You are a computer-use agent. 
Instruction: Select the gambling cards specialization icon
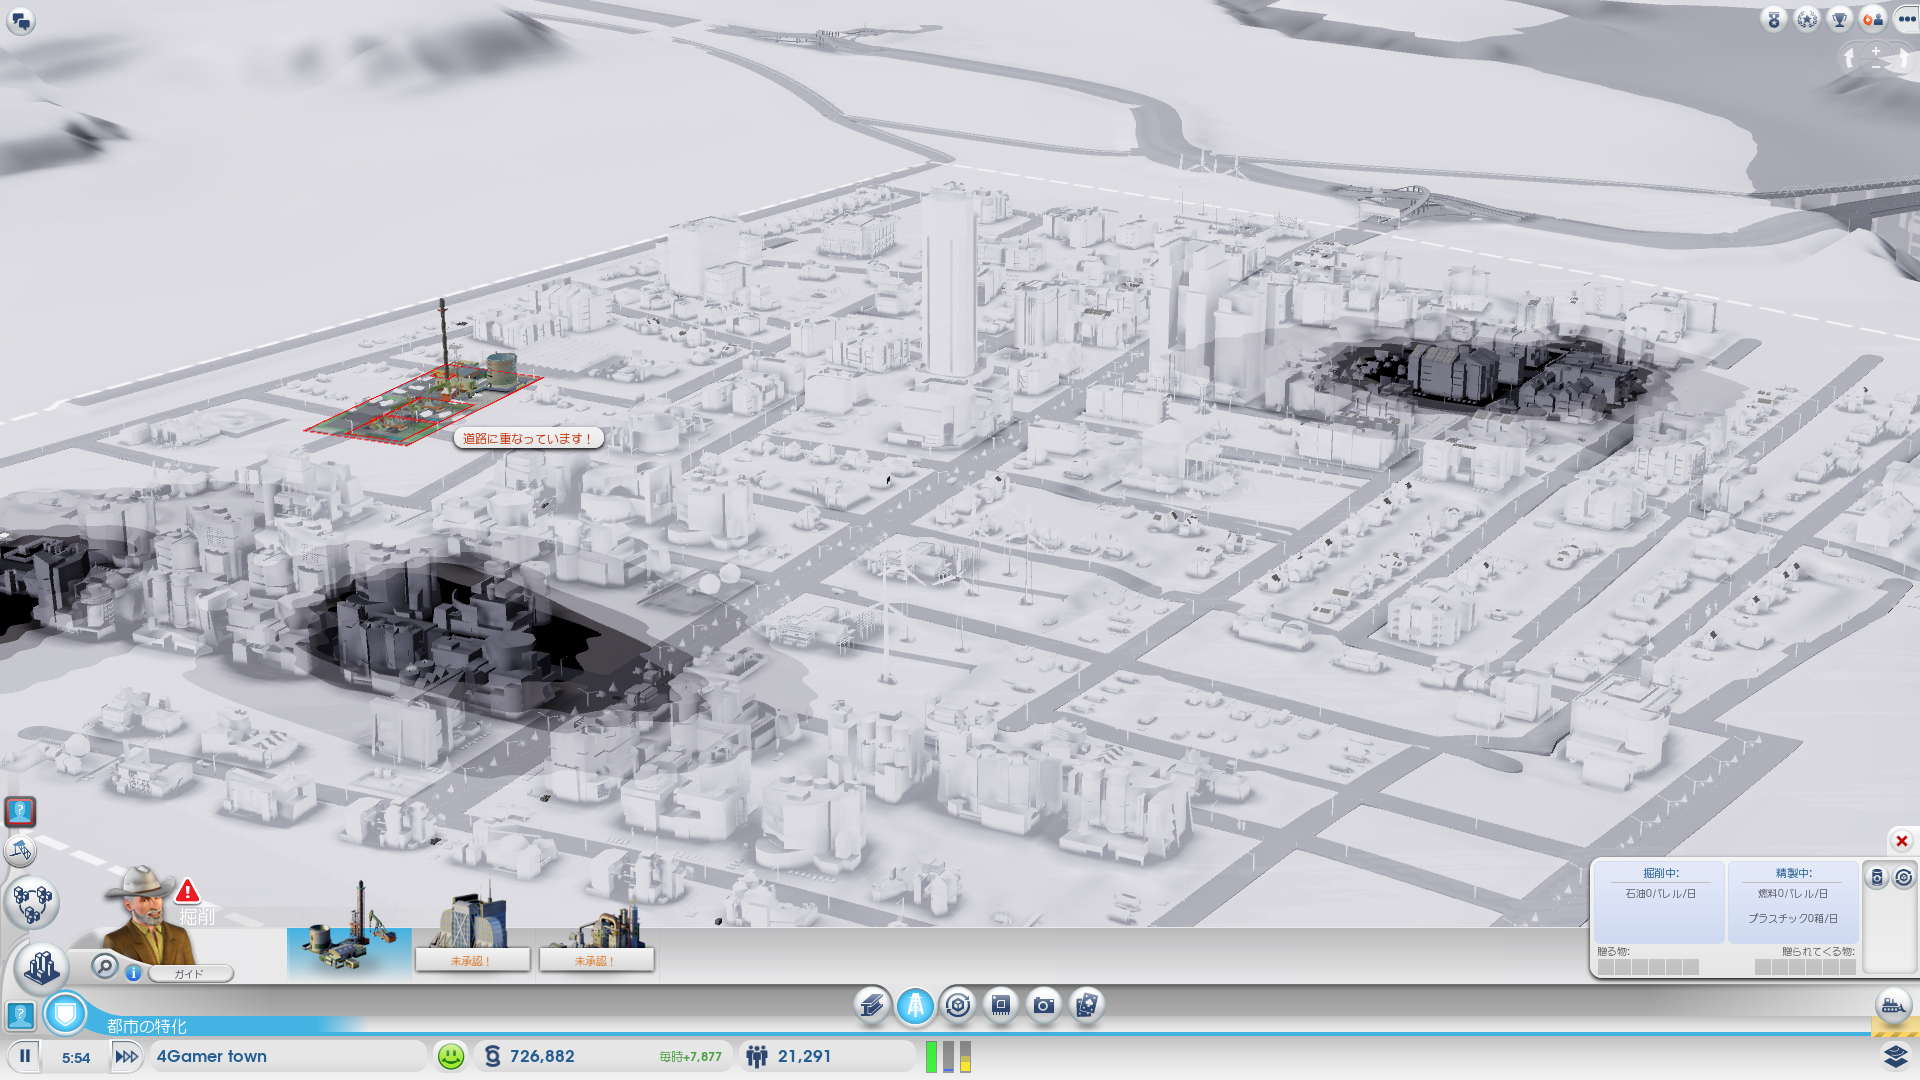point(1087,1005)
